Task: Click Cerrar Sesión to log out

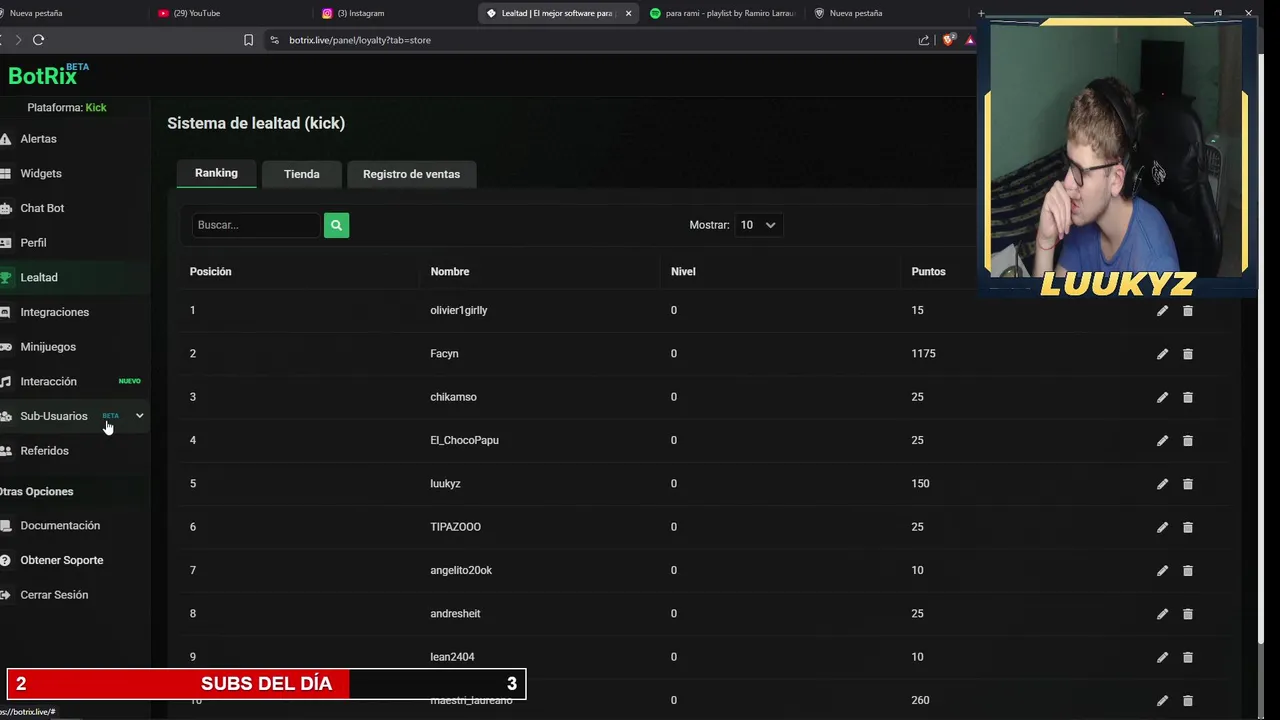Action: tap(54, 595)
